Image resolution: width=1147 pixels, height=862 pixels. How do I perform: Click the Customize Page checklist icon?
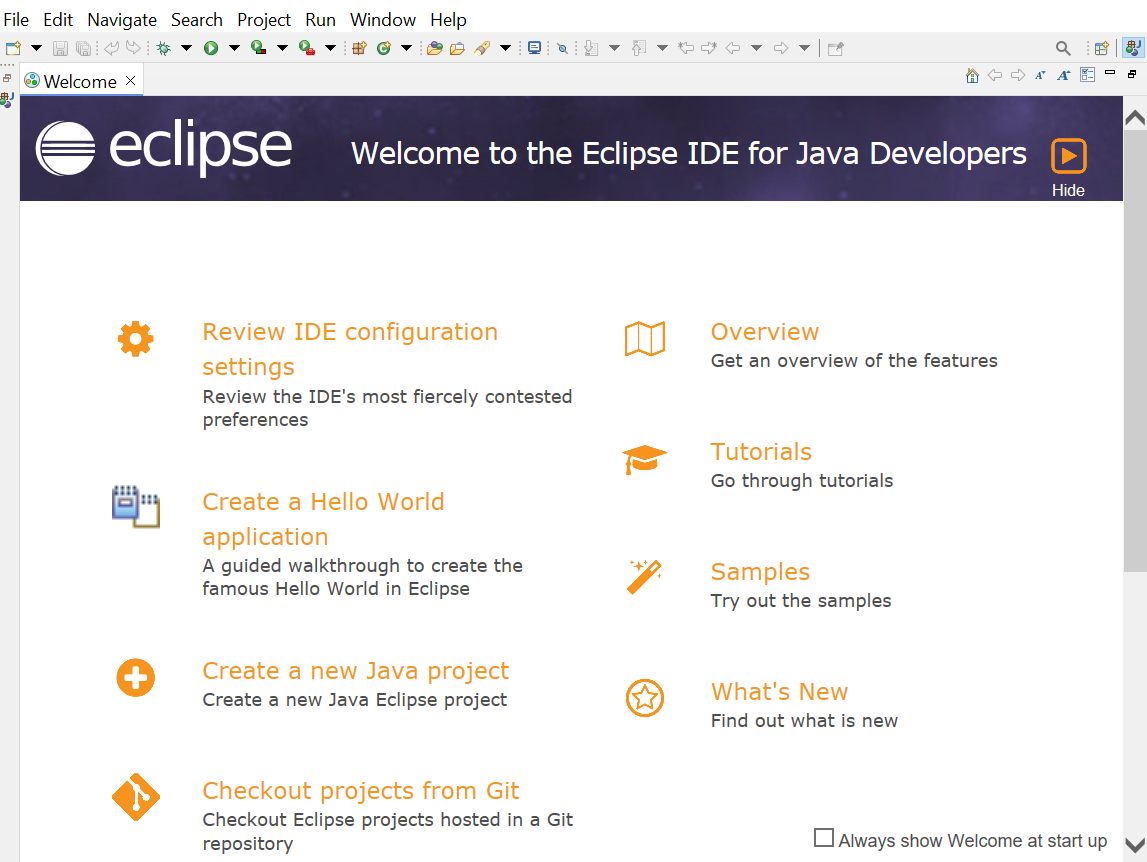(1088, 75)
